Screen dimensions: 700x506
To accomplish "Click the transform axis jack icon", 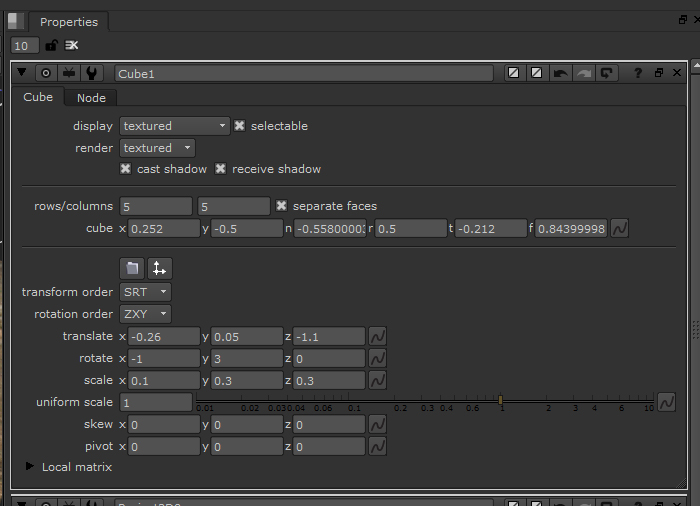I will click(159, 268).
